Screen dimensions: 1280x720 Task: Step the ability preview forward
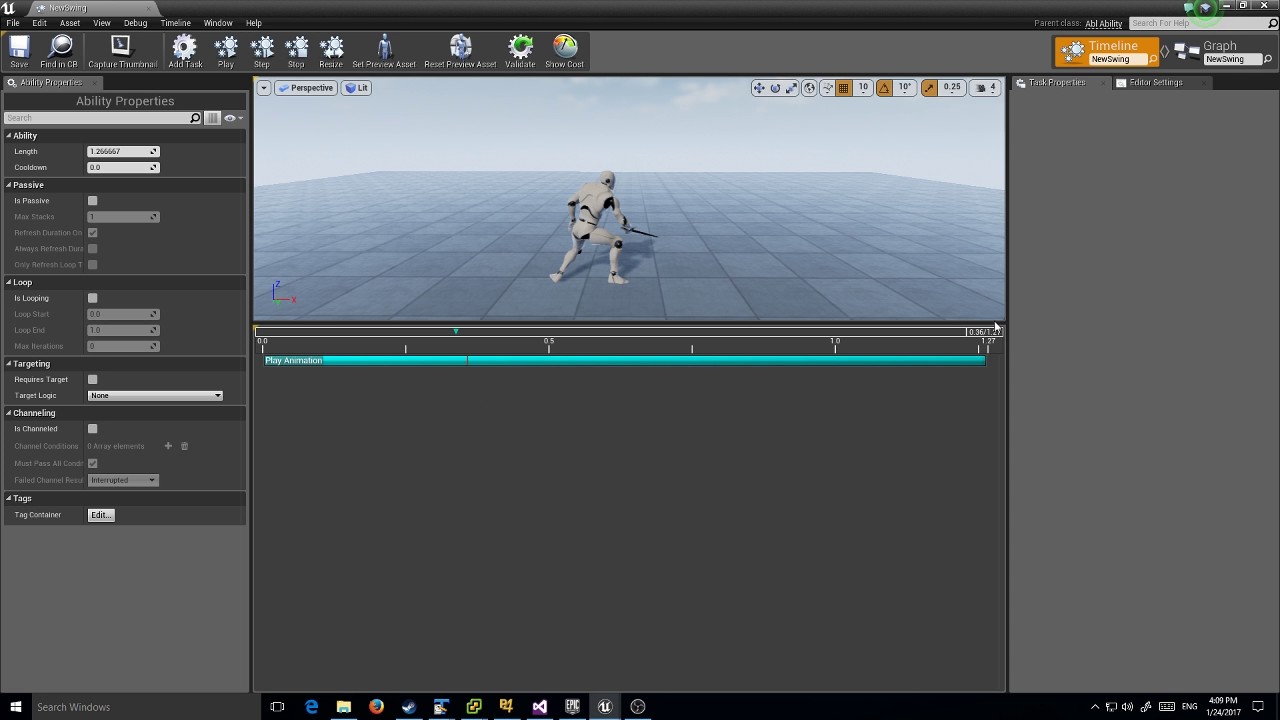[x=262, y=52]
